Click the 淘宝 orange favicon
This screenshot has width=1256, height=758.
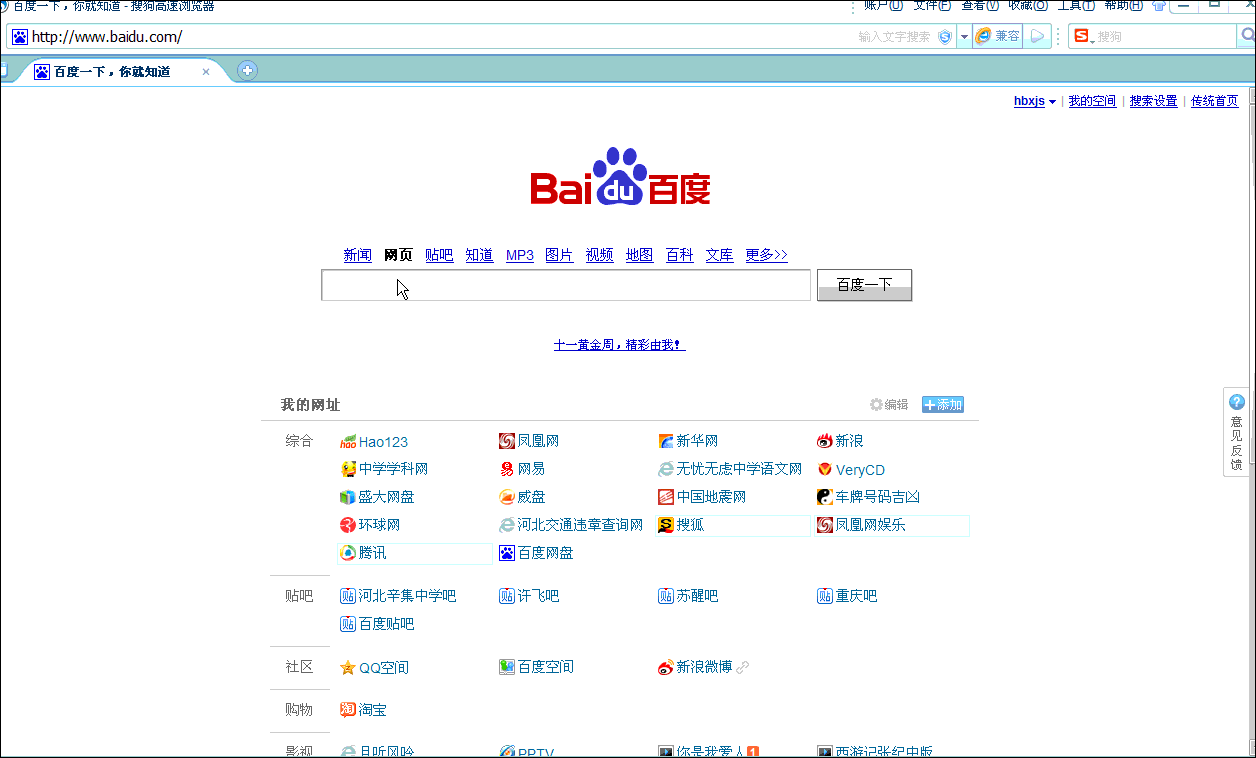[x=348, y=710]
